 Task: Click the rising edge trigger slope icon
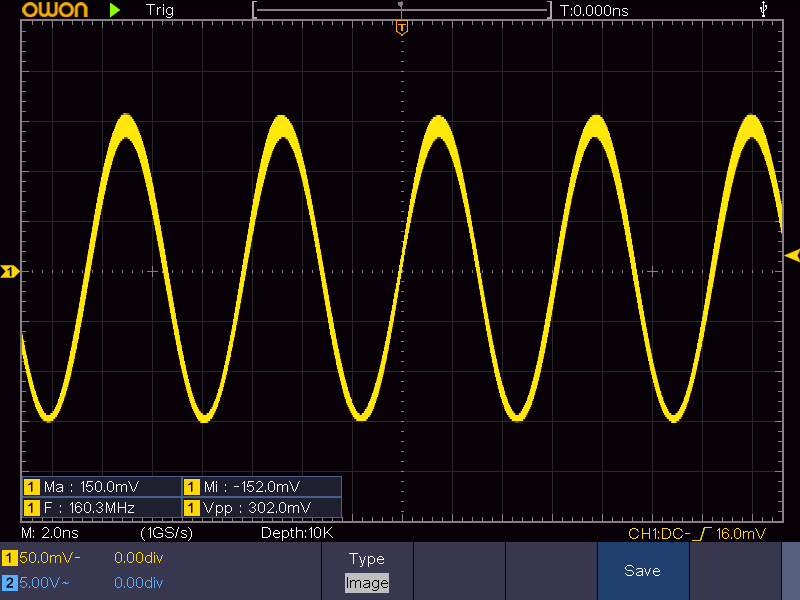tap(704, 534)
